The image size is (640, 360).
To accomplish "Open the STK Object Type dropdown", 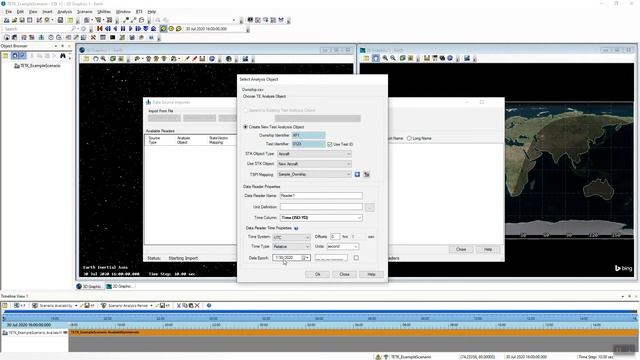I will pos(314,154).
